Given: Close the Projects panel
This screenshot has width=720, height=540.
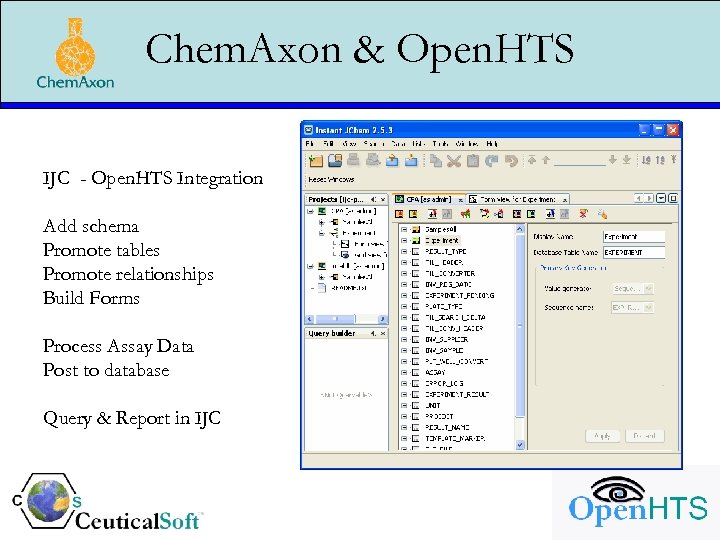Looking at the screenshot, I should 383,199.
